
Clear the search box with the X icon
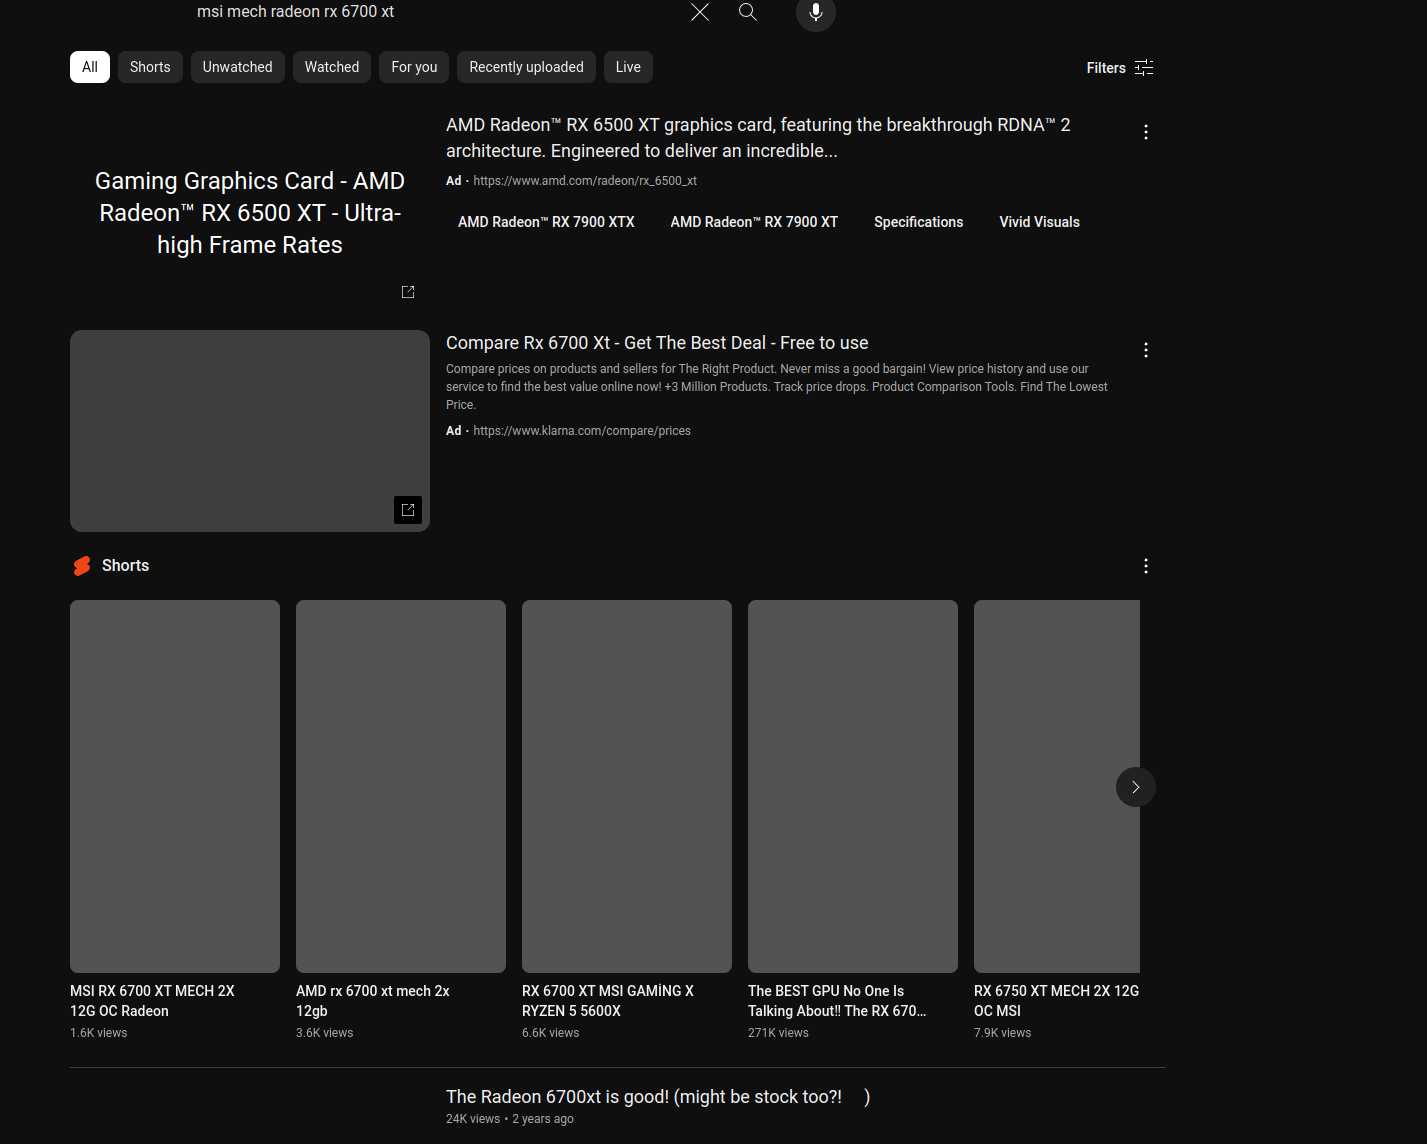(700, 12)
